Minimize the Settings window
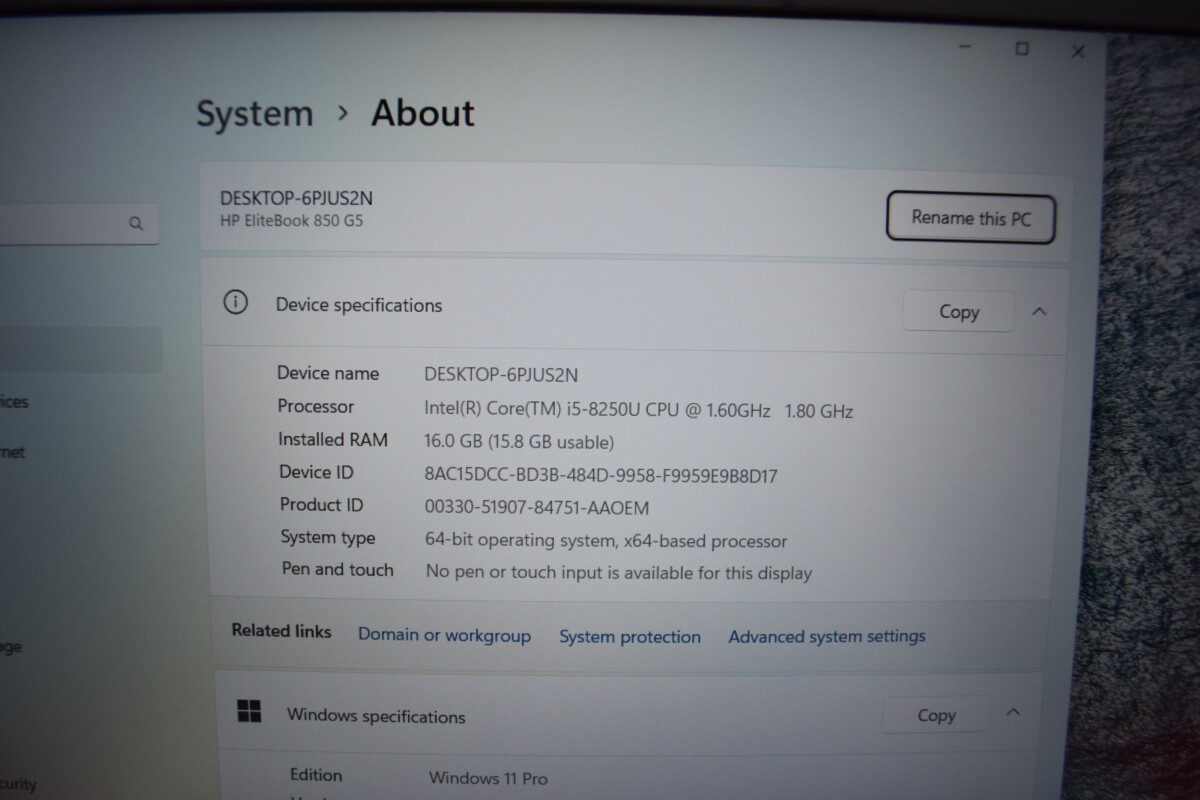1200x800 pixels. pyautogui.click(x=965, y=48)
